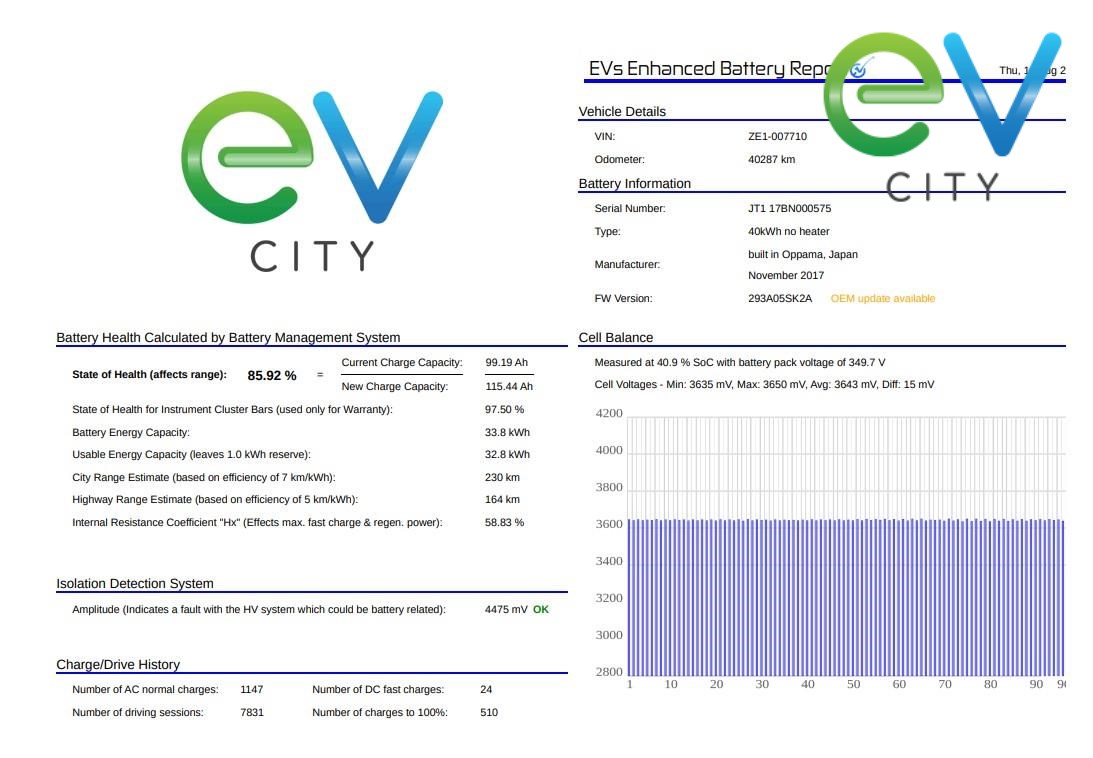1093x758 pixels.
Task: Select the Vehicle Details section heading
Action: tap(622, 111)
